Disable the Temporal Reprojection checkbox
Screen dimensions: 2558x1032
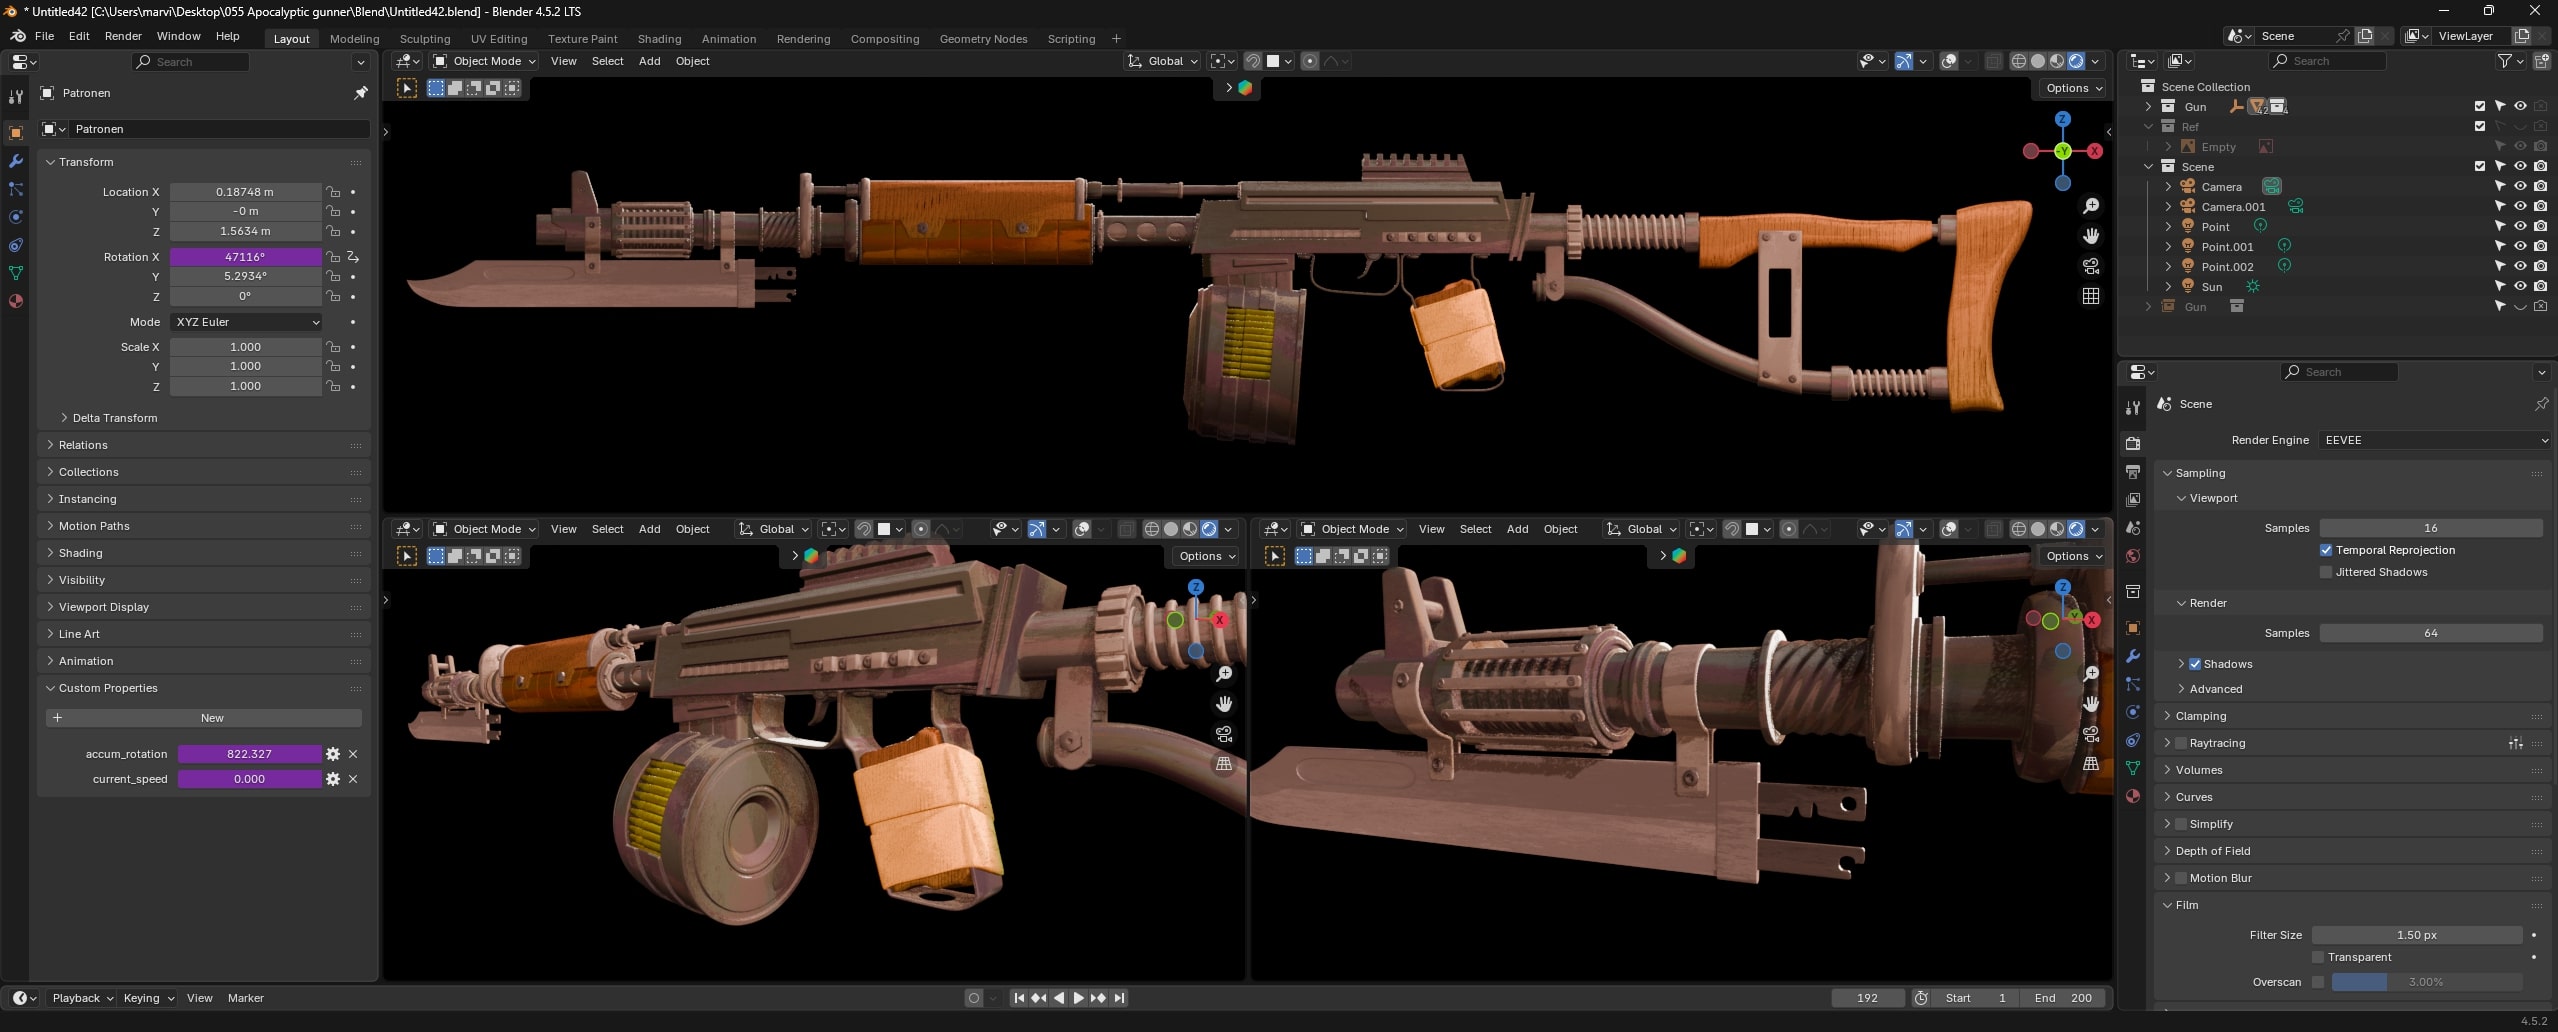(2326, 550)
